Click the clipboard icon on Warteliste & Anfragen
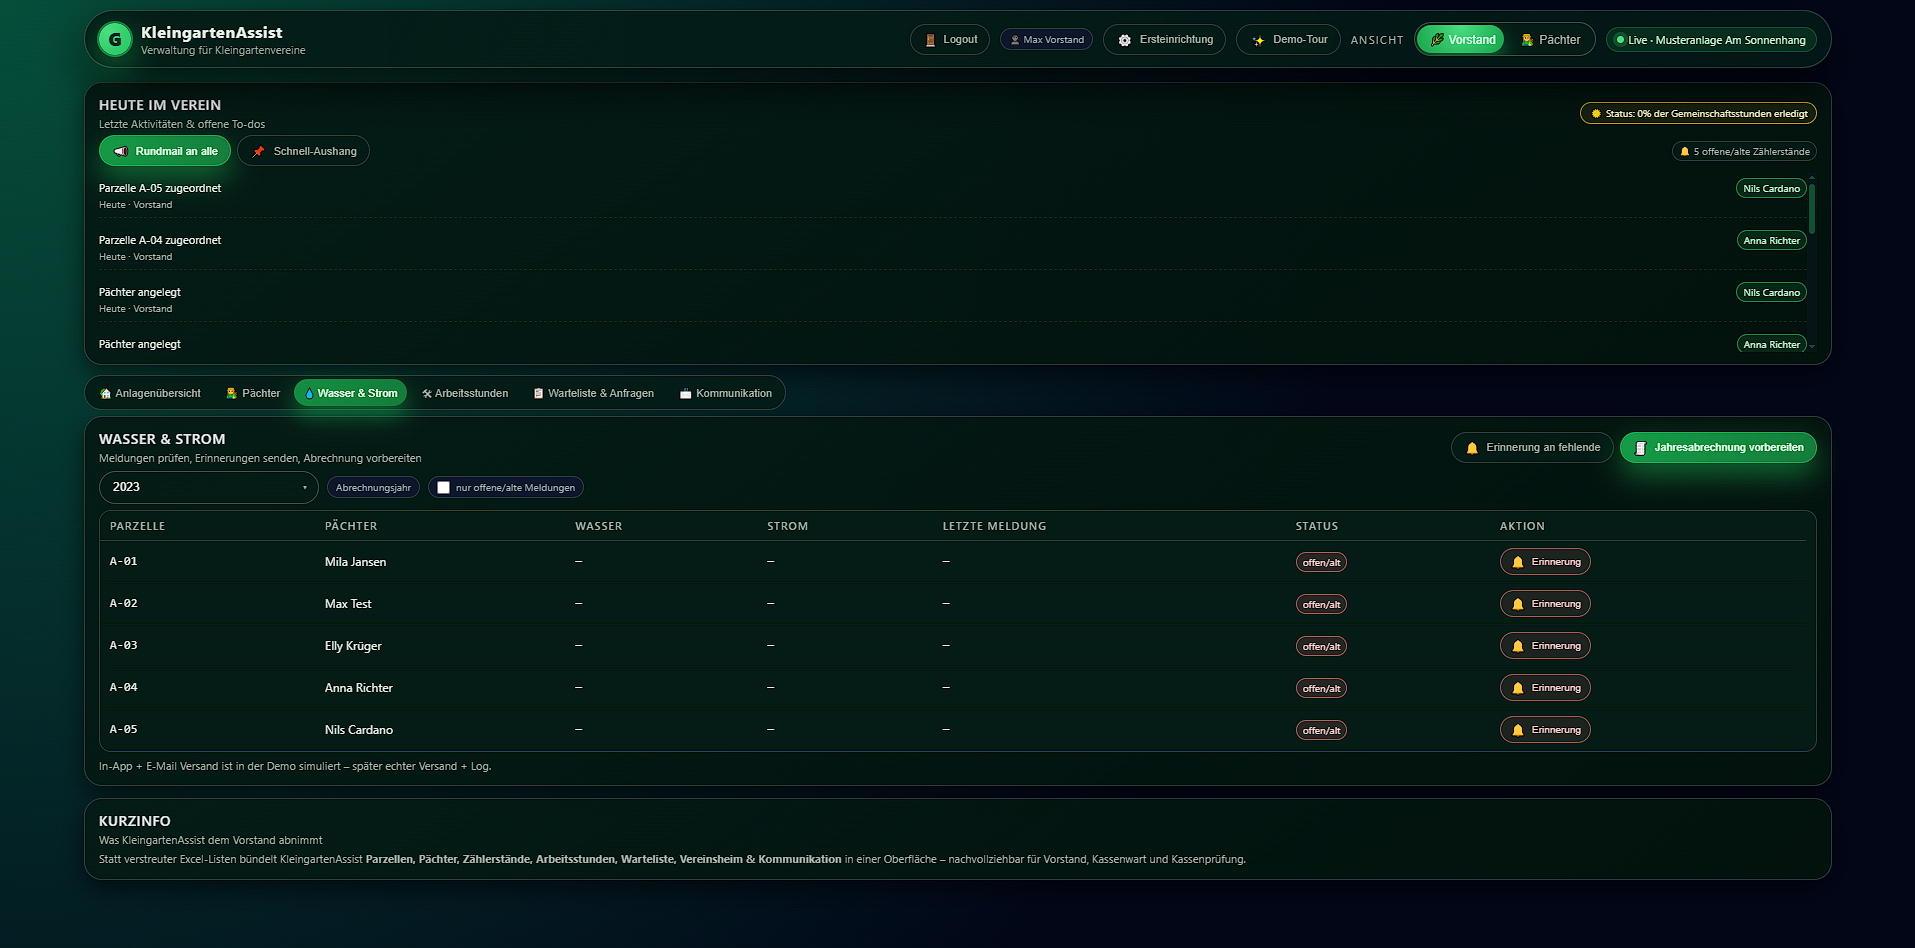The width and height of the screenshot is (1915, 948). click(x=538, y=393)
